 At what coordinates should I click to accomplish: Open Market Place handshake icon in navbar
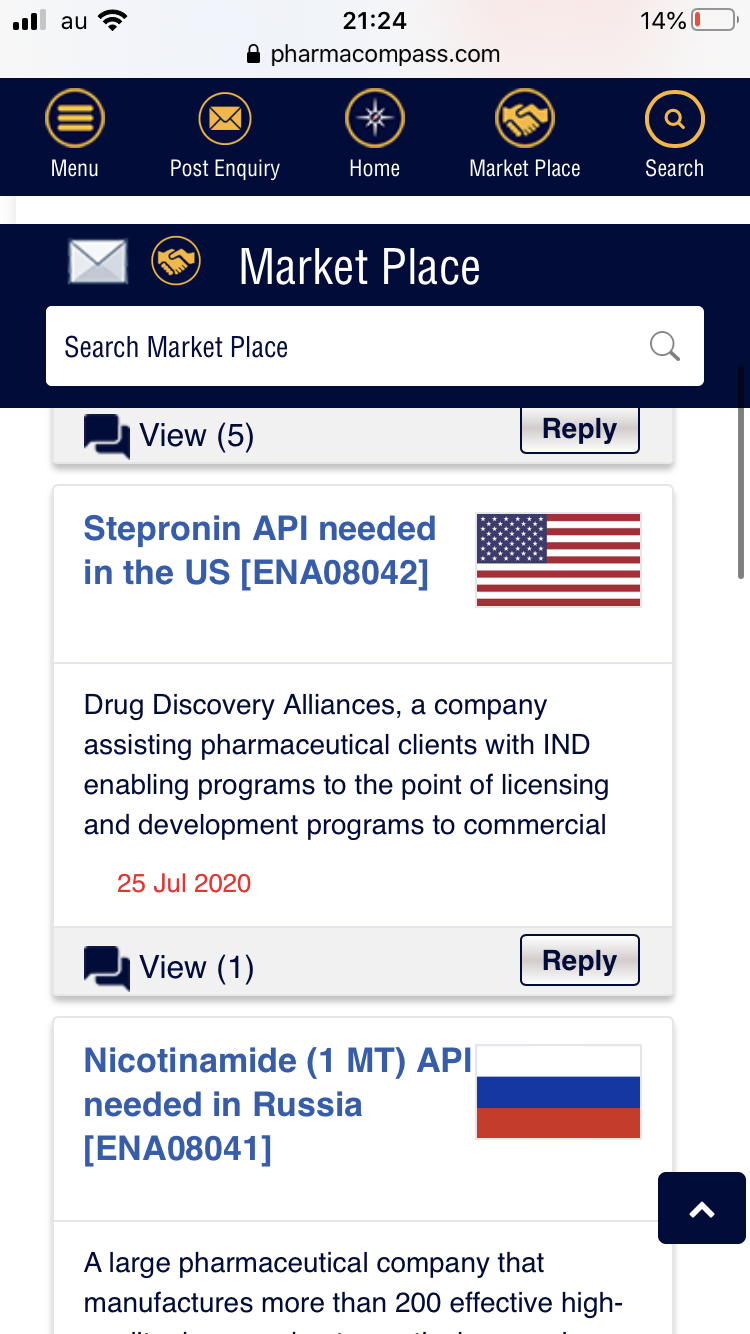(x=525, y=121)
